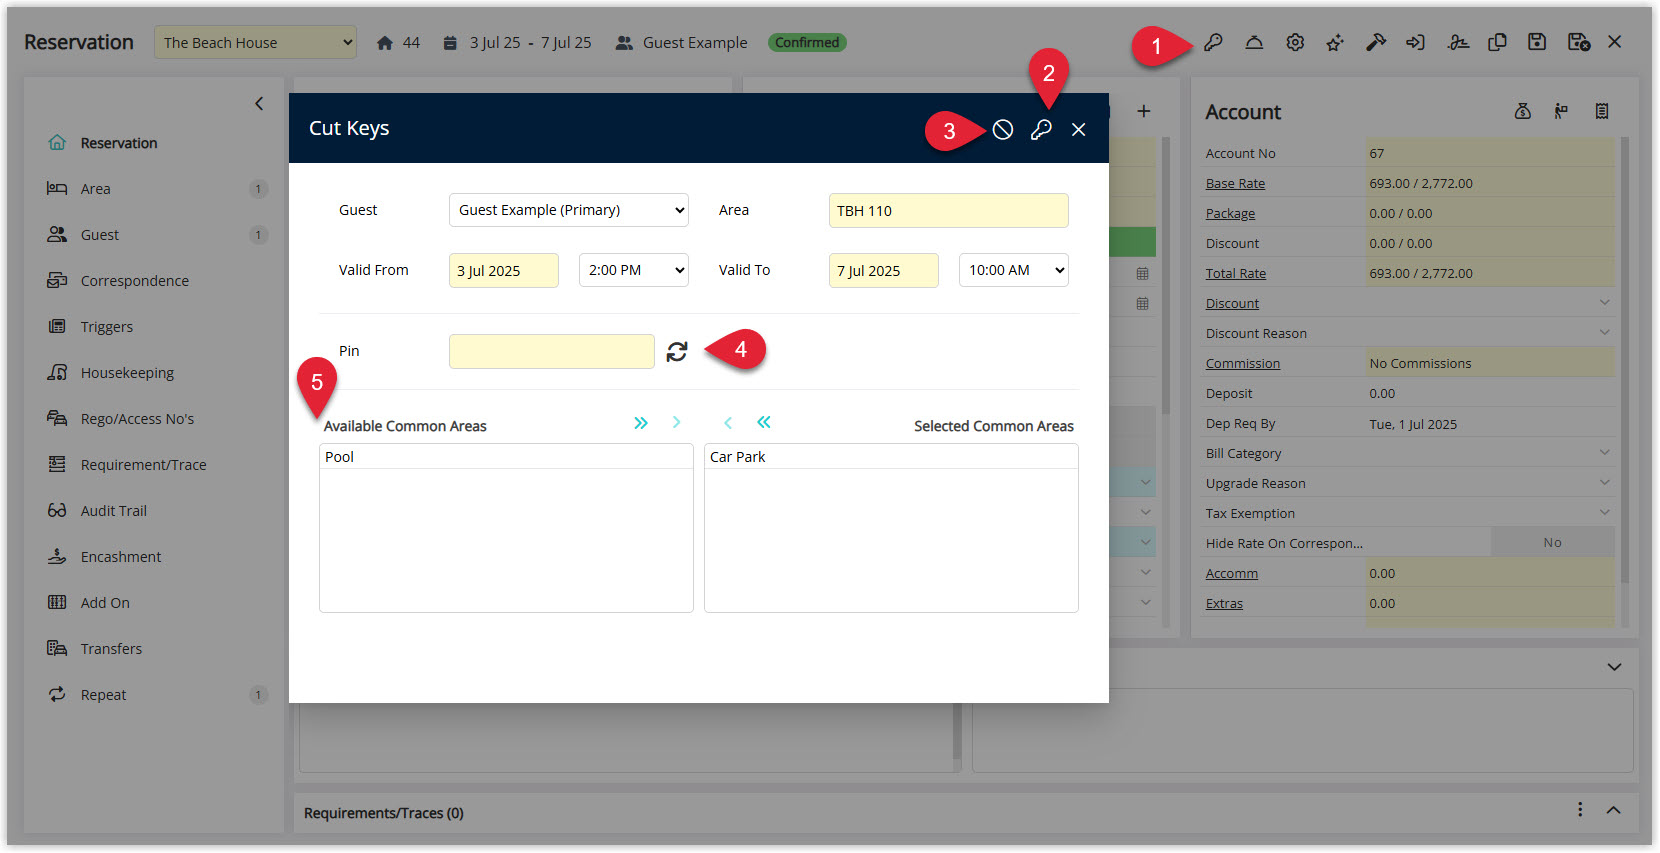Open the Reservation sidebar item
Viewport: 1660px width, 853px height.
[119, 143]
